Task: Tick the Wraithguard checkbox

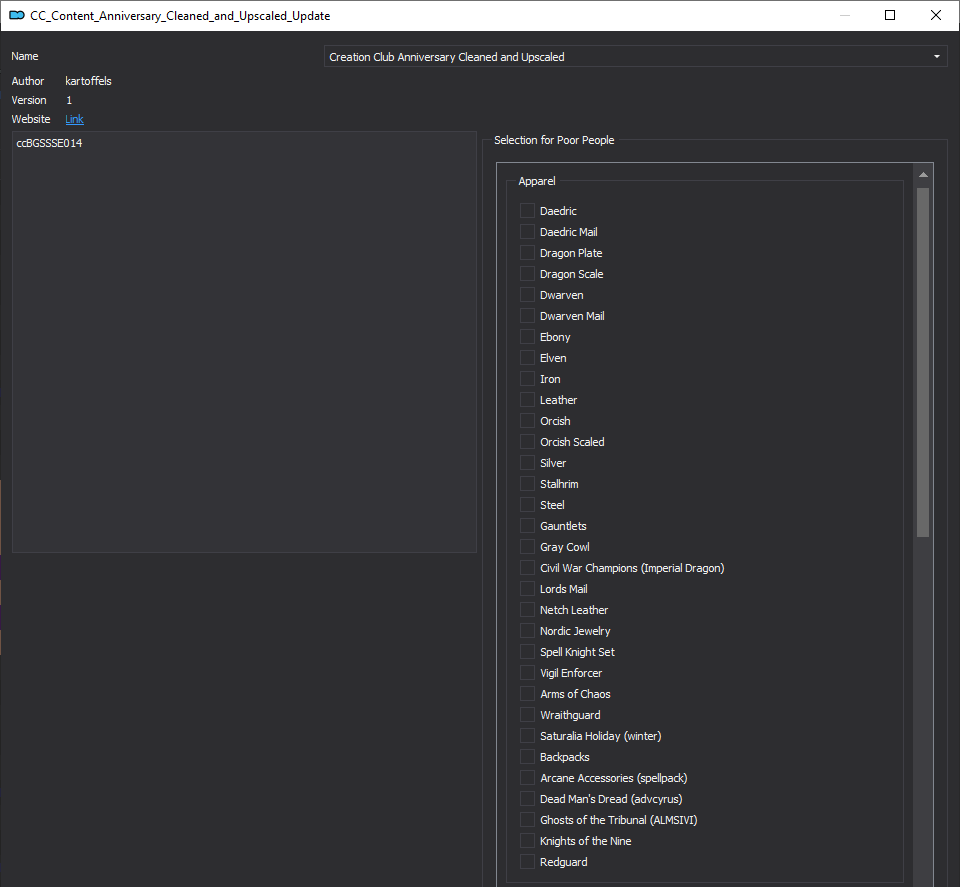Action: pyautogui.click(x=527, y=715)
